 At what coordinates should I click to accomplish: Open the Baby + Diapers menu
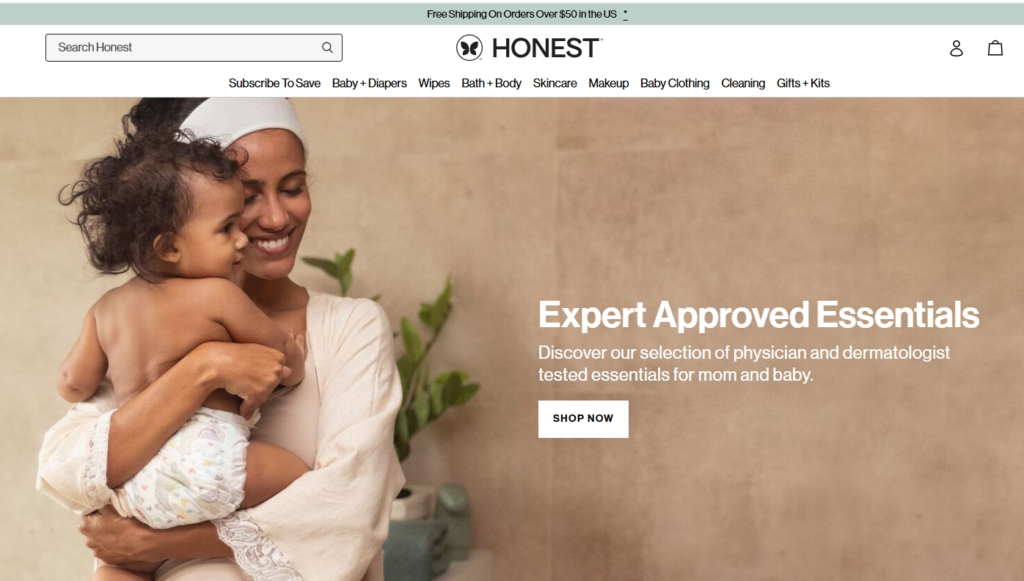point(369,83)
